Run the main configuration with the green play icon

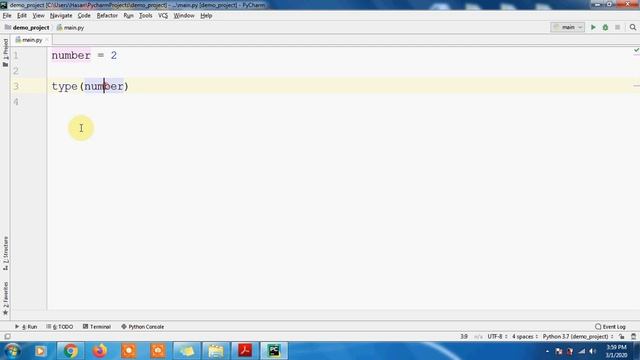click(593, 27)
